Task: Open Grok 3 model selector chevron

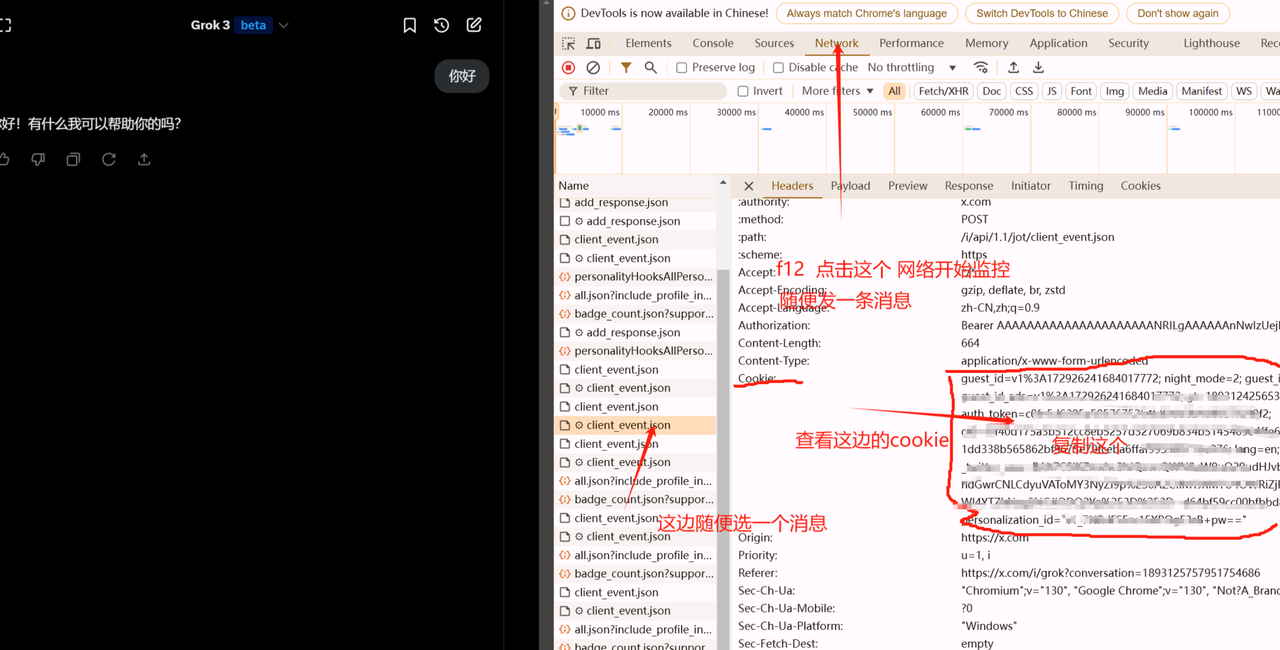Action: click(283, 26)
